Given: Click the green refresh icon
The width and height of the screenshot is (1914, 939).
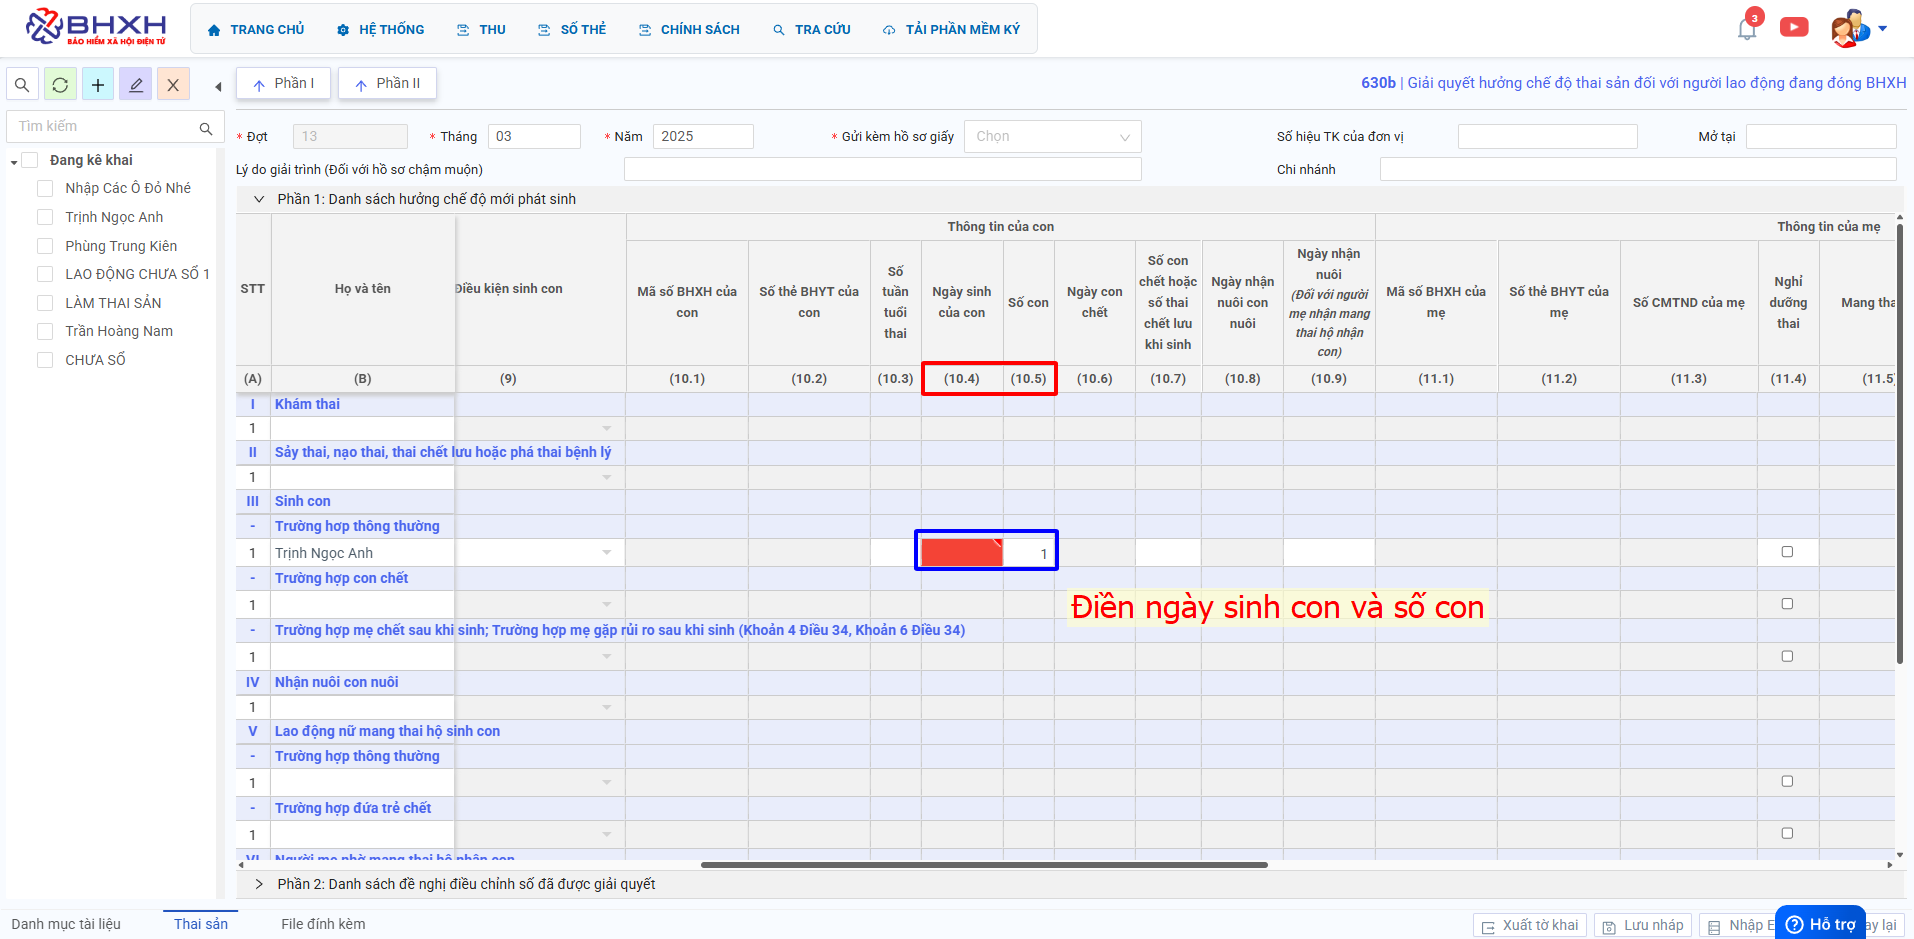Looking at the screenshot, I should click(x=60, y=85).
